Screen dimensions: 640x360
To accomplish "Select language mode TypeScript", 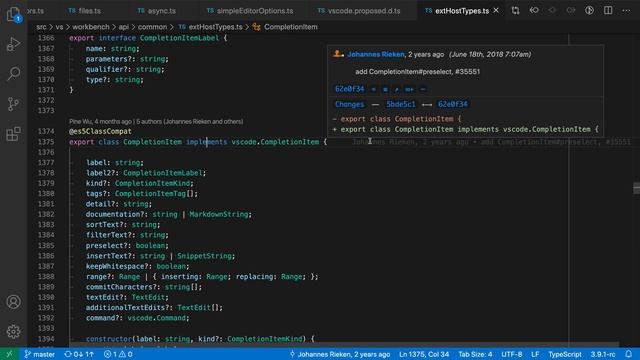I will coord(564,354).
